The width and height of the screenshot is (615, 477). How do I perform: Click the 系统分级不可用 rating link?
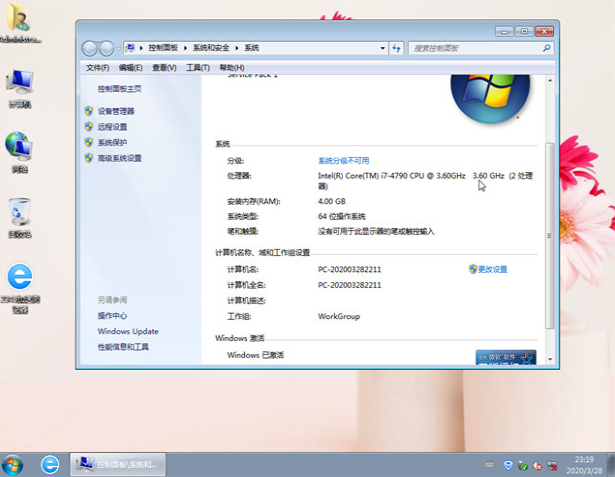pyautogui.click(x=344, y=161)
